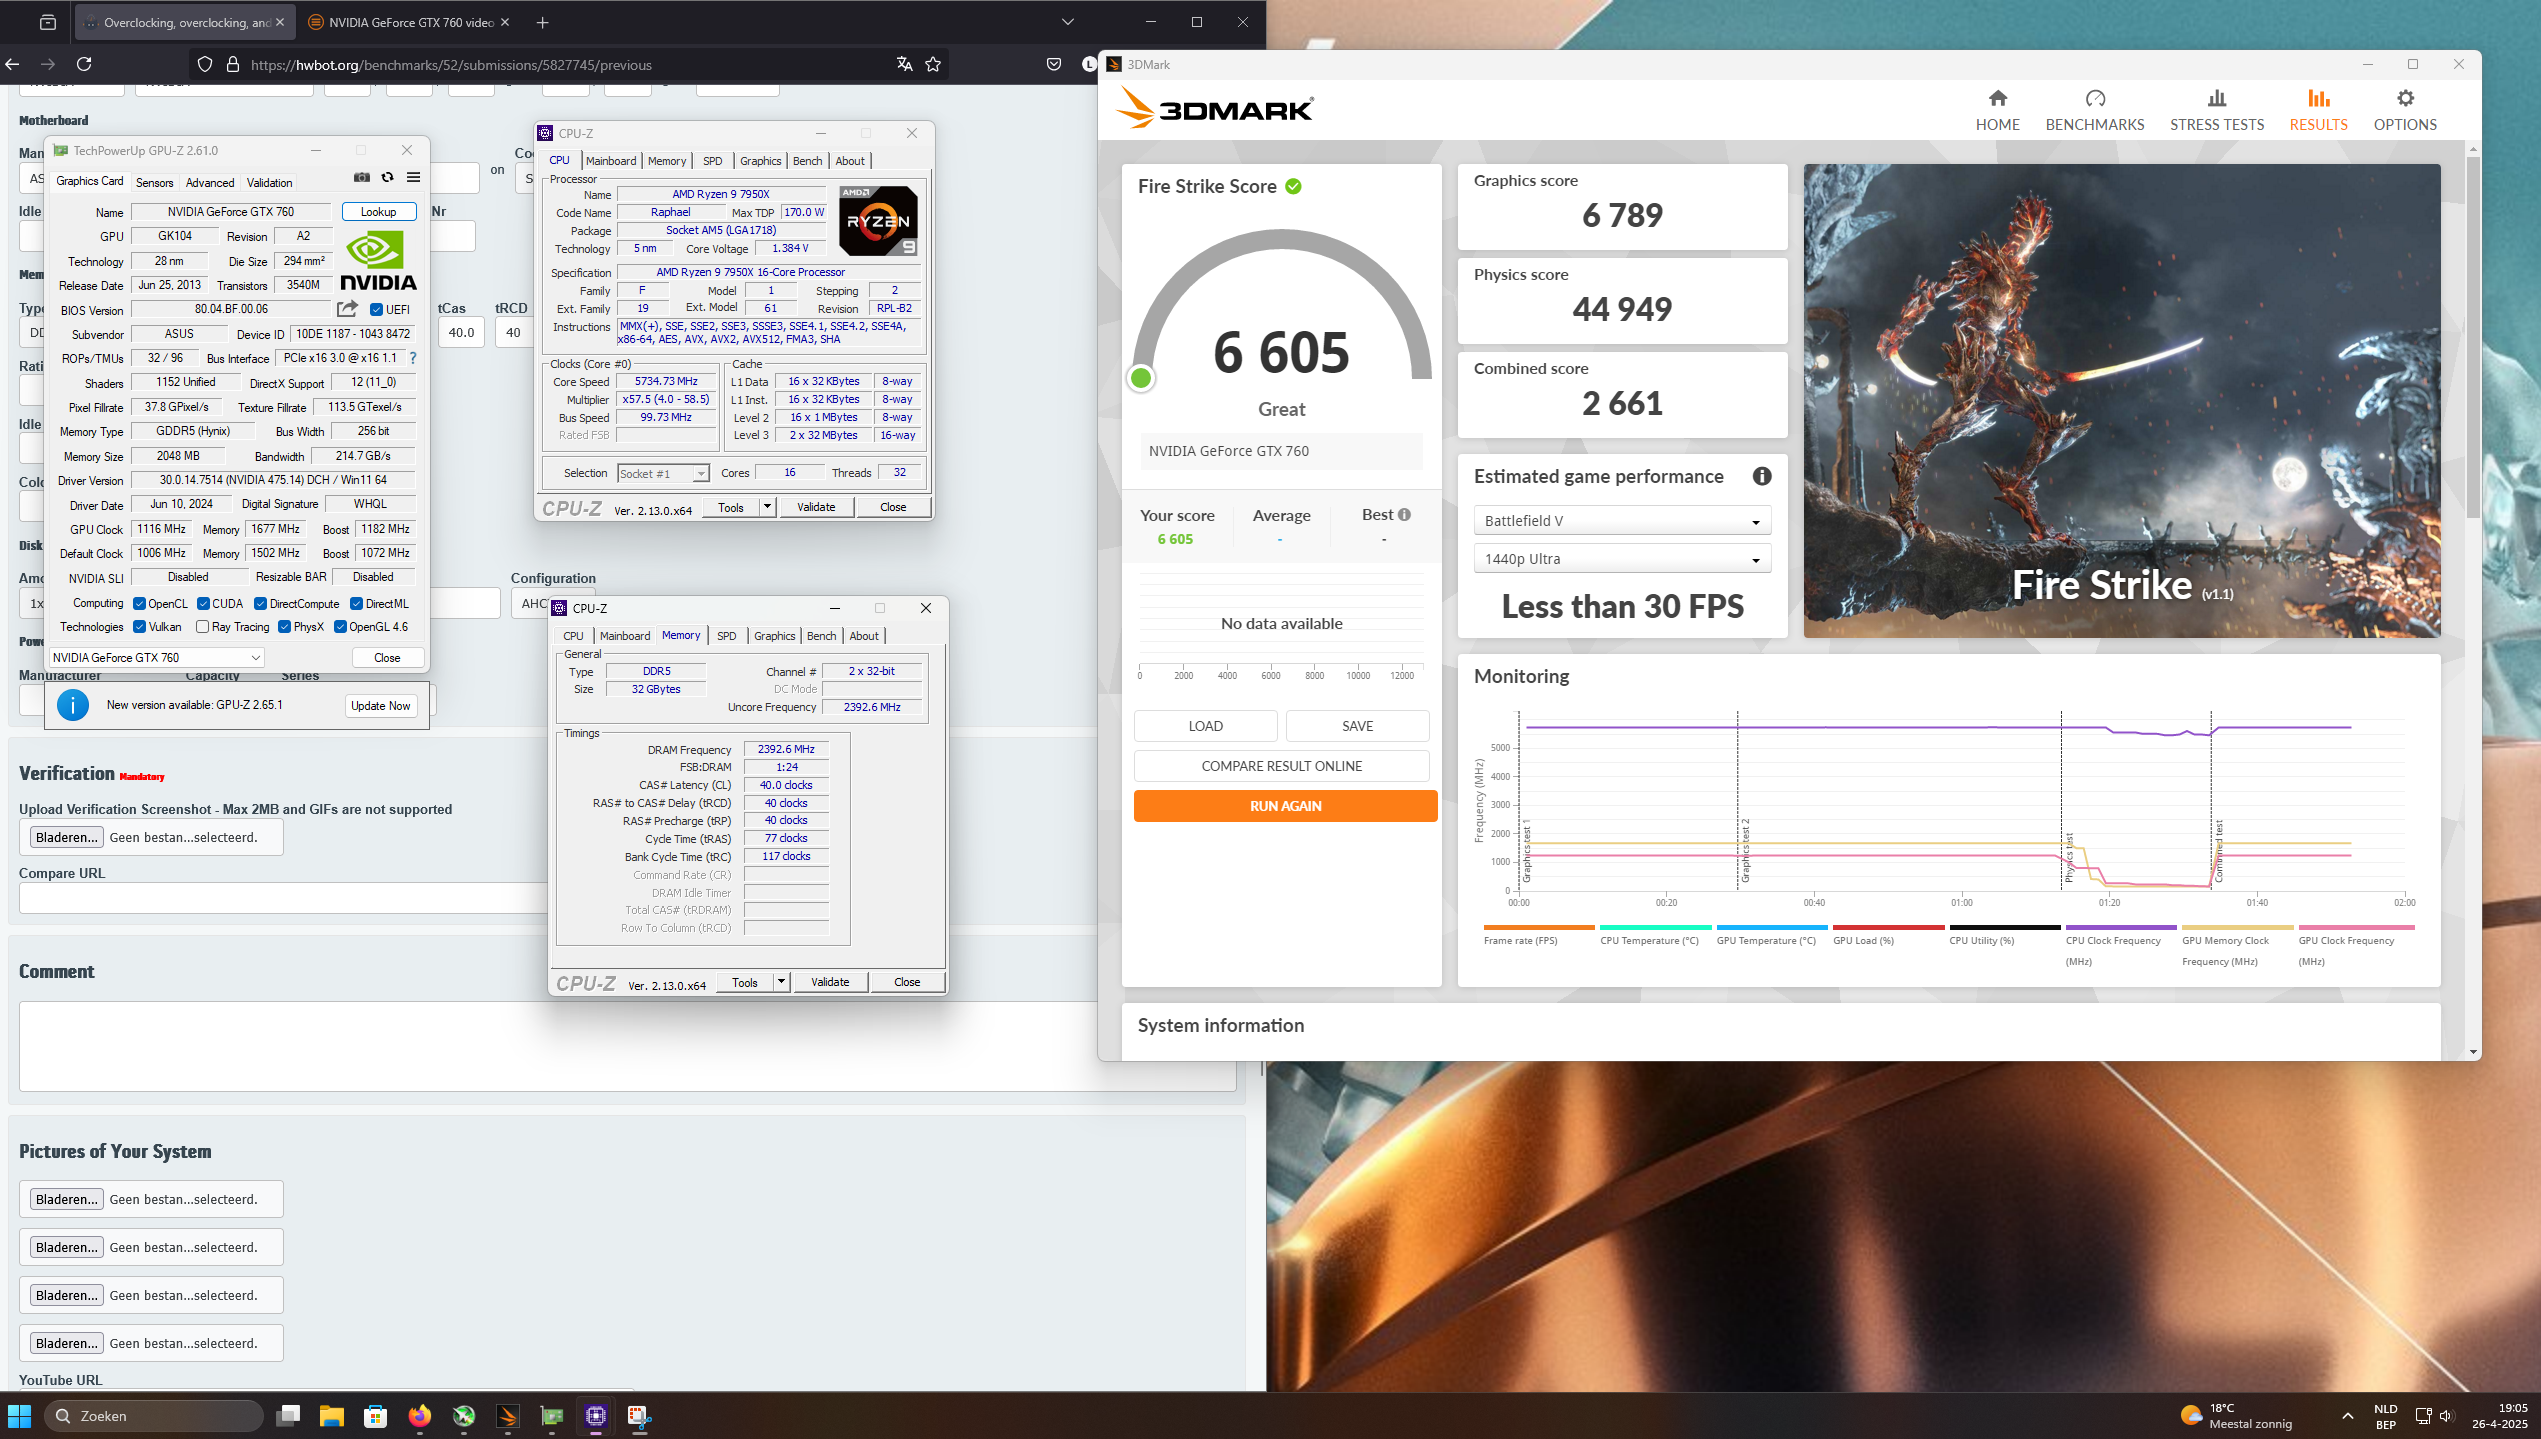The height and width of the screenshot is (1439, 2541).
Task: Open the Firefox list-all-tabs chevron
Action: click(x=1068, y=22)
